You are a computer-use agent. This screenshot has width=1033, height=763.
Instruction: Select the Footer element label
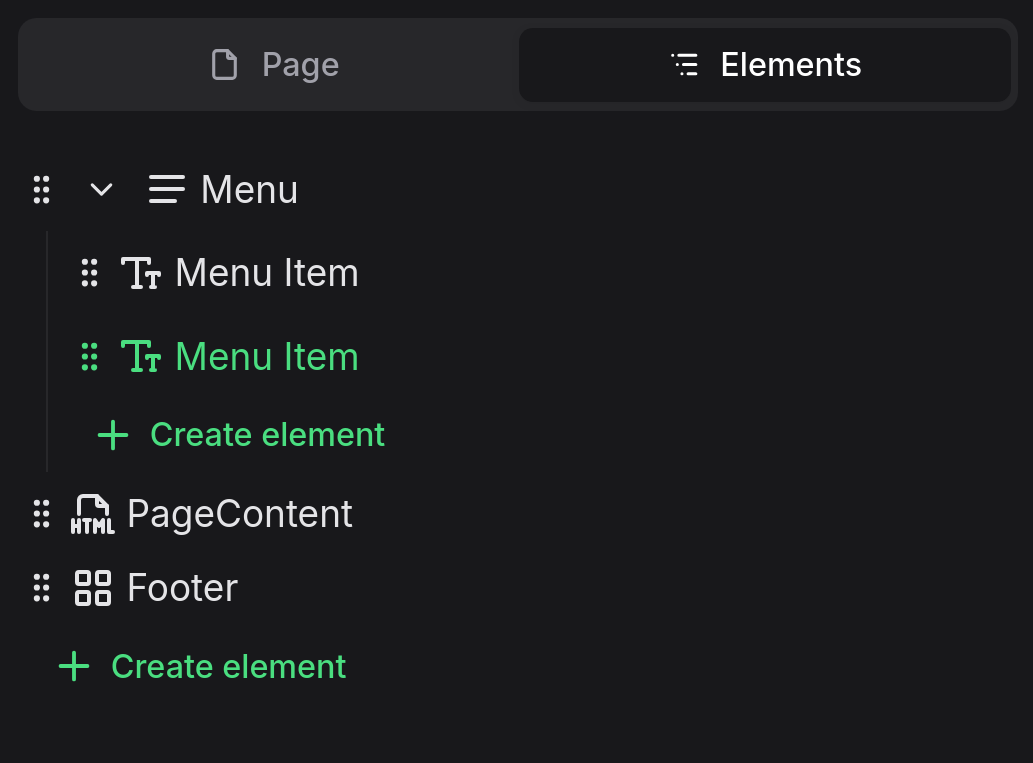pyautogui.click(x=182, y=588)
